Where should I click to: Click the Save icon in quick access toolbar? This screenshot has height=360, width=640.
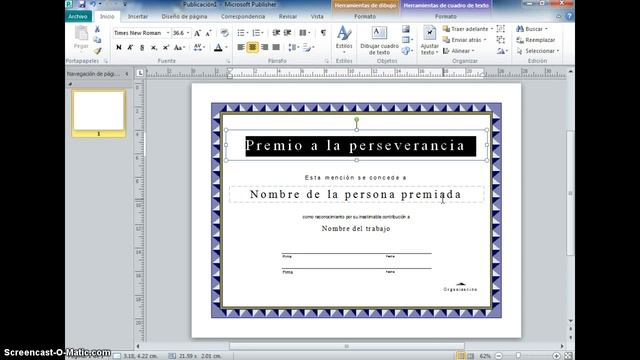click(82, 4)
